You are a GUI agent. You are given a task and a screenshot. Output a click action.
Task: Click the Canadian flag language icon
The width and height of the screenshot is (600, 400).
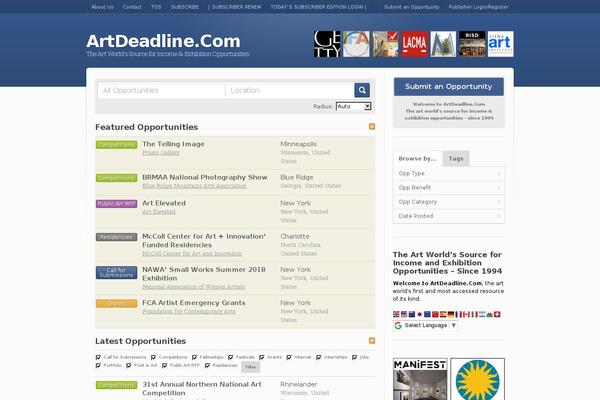[466, 314]
